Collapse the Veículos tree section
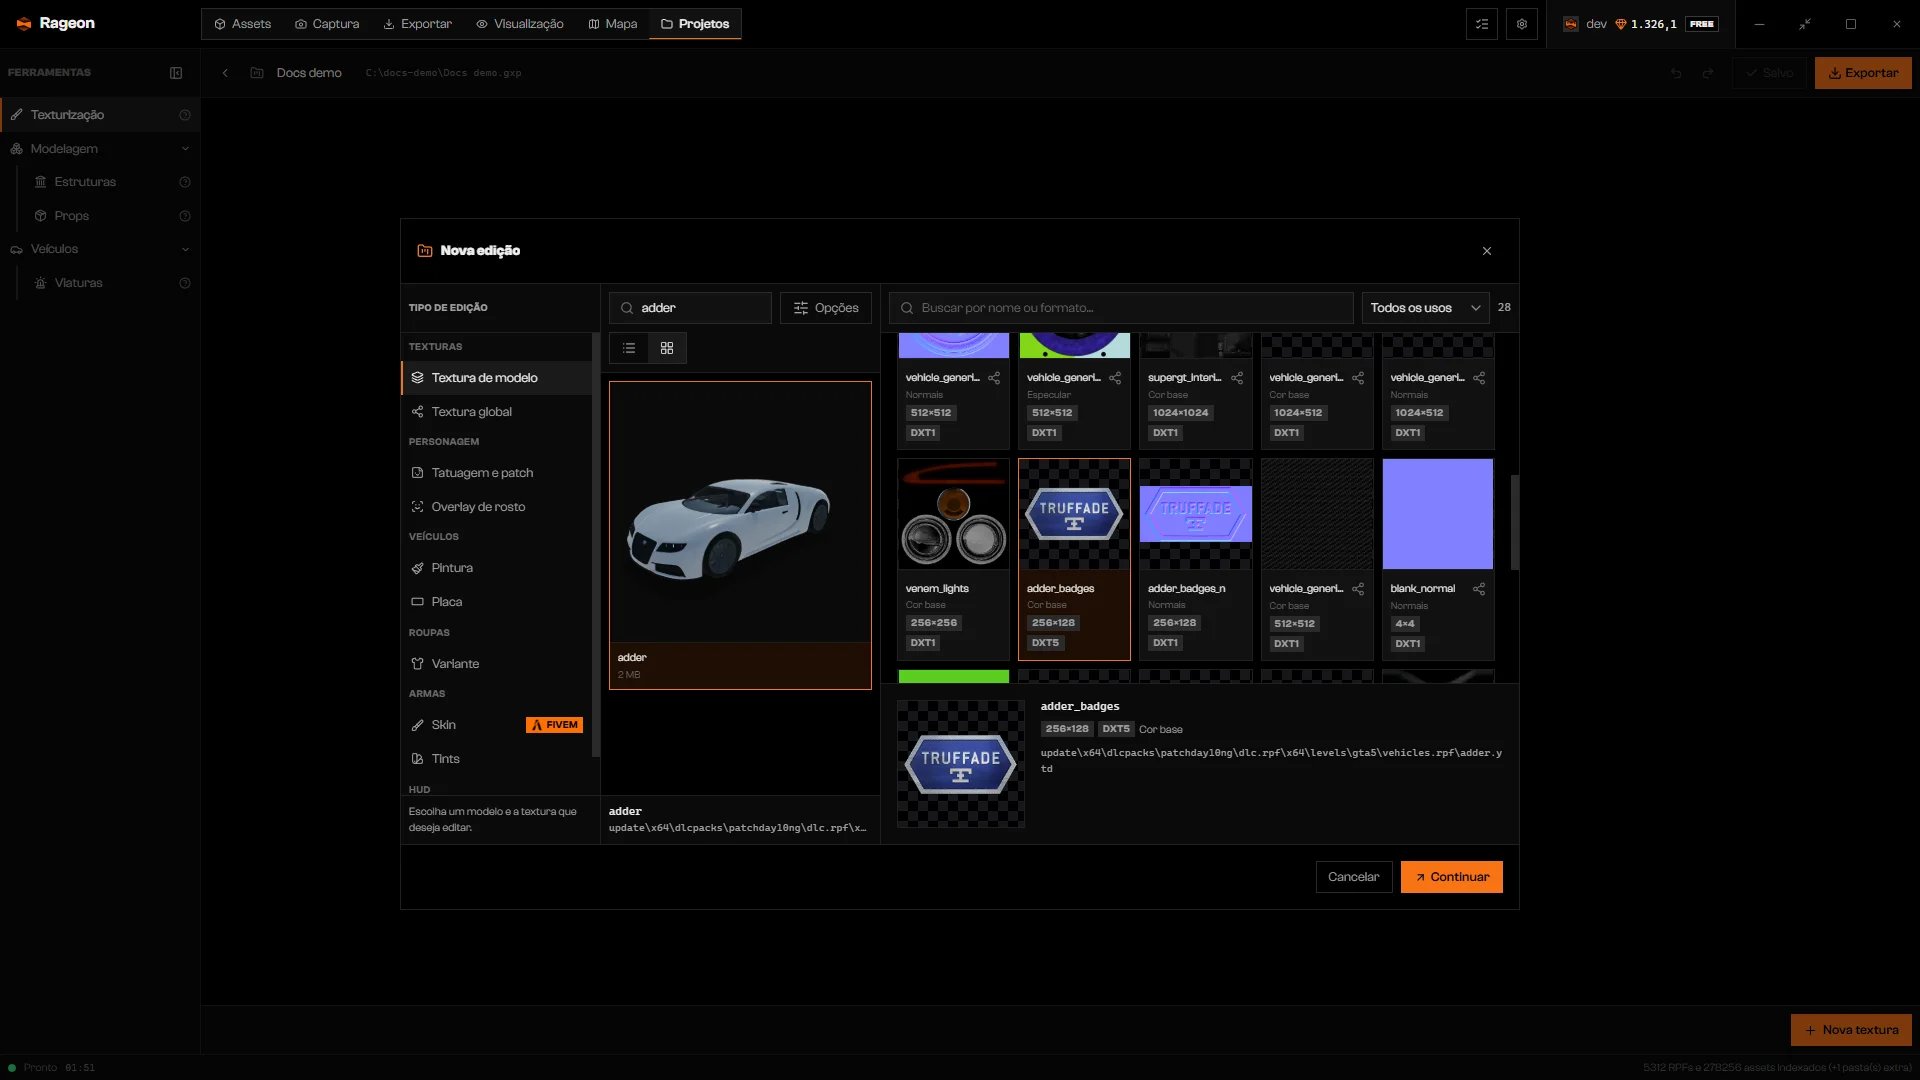Screen dimensions: 1920x1080 (x=185, y=249)
